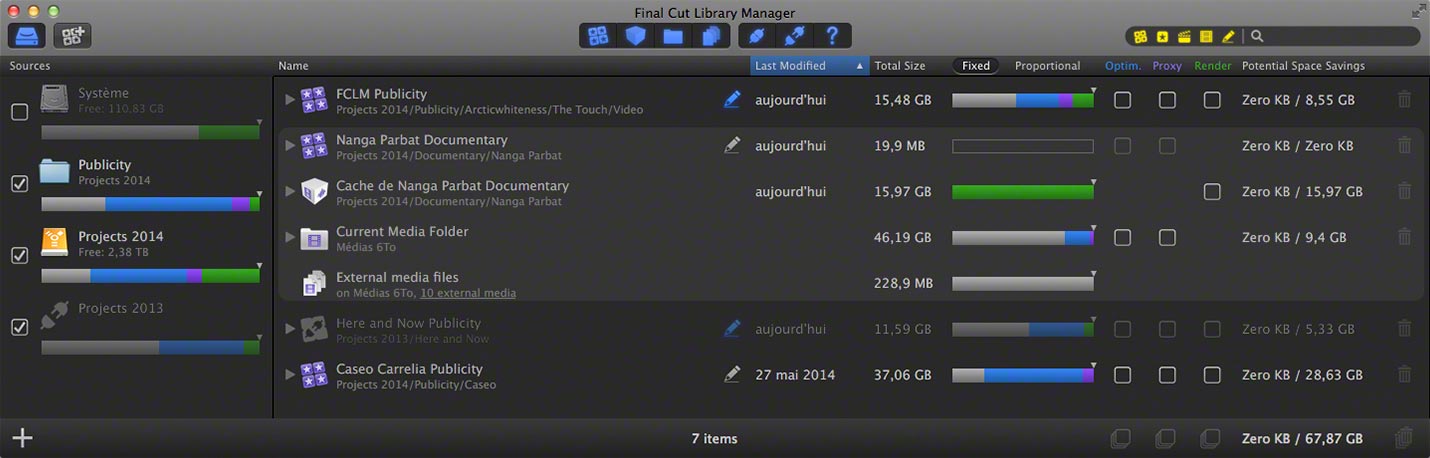Expand the Cache de Nanga Parbat Documentary row
The width and height of the screenshot is (1430, 458).
(x=290, y=191)
